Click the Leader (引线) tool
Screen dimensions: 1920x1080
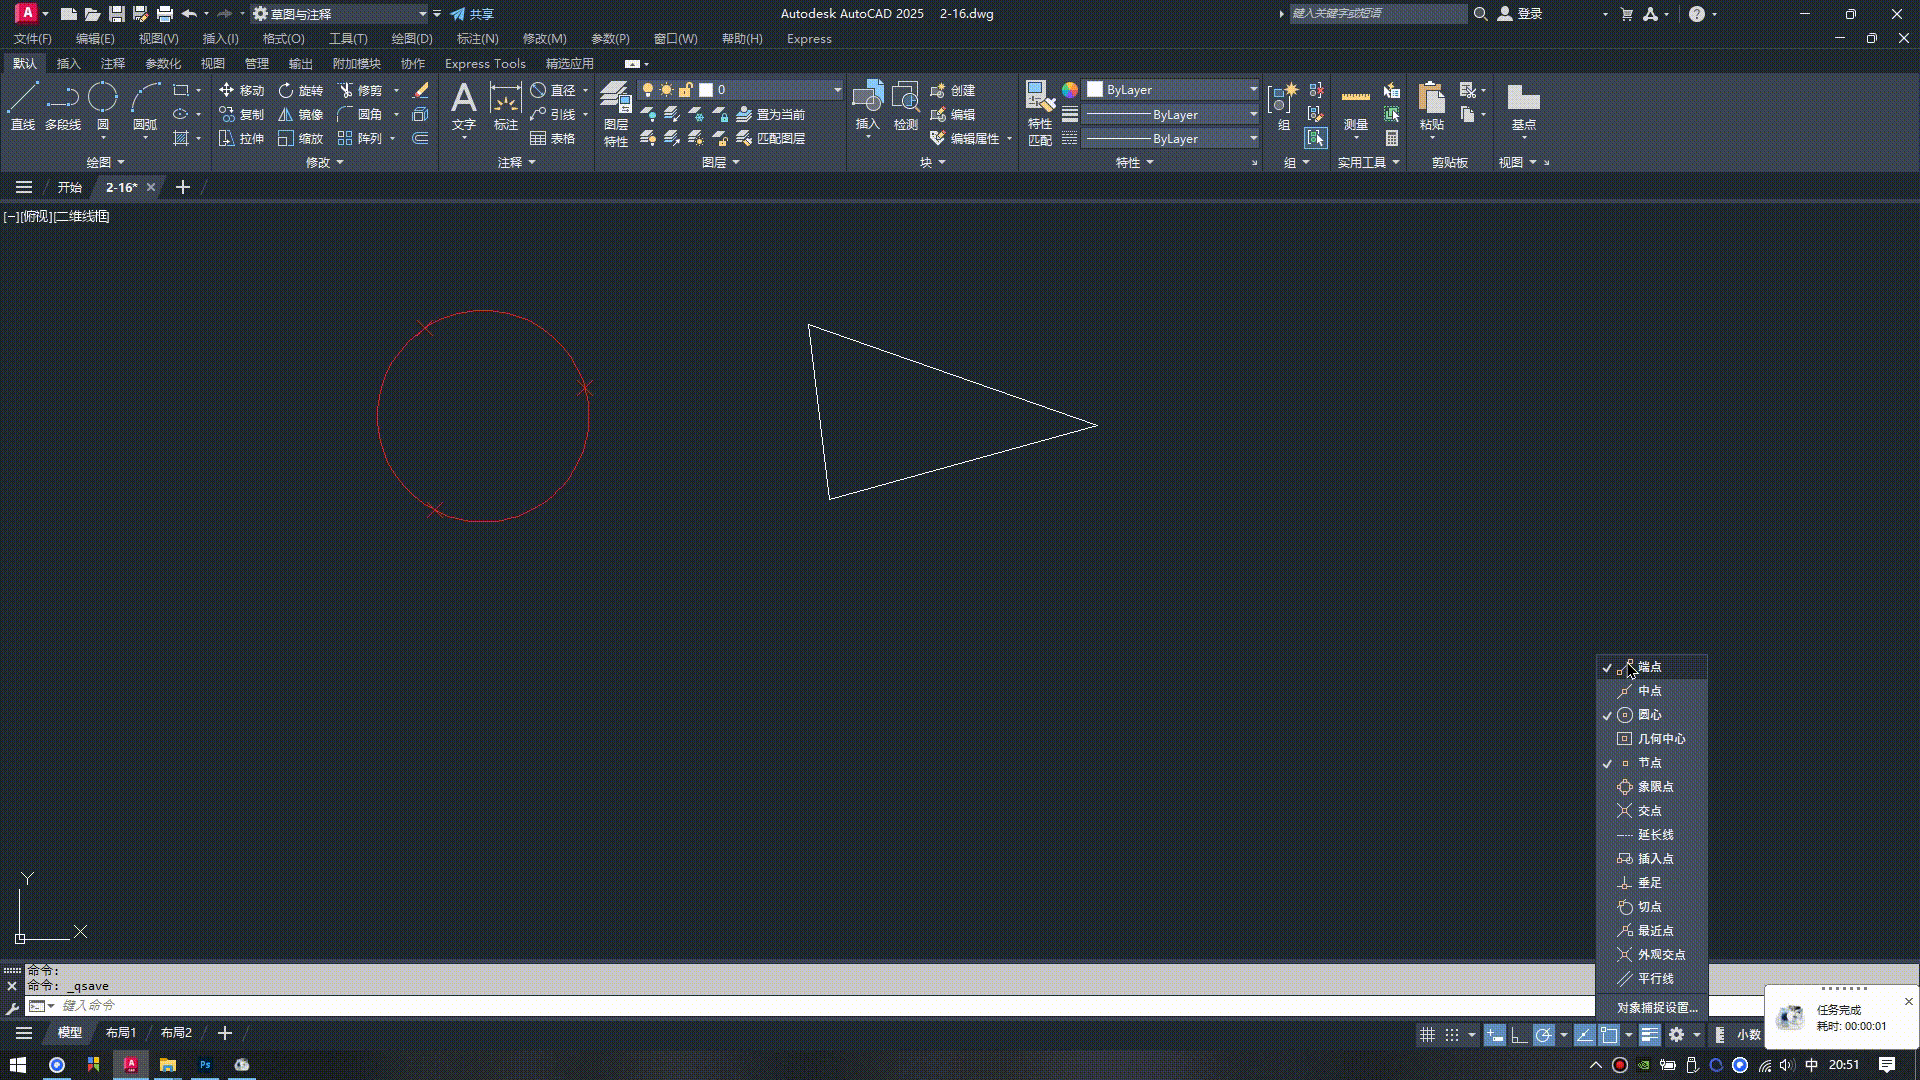coord(553,114)
